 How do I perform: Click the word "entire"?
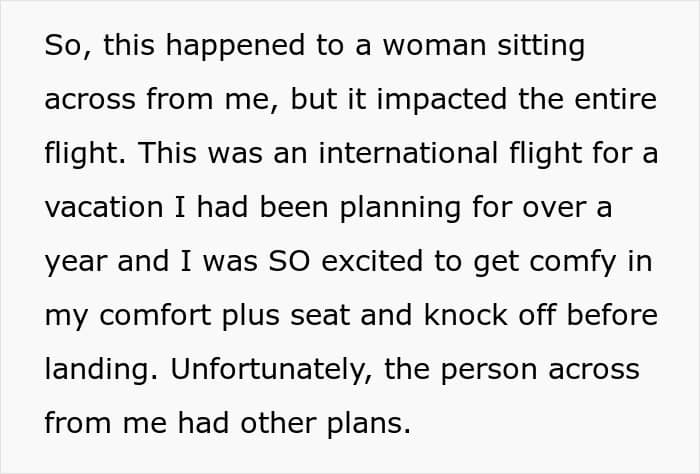pyautogui.click(x=615, y=100)
